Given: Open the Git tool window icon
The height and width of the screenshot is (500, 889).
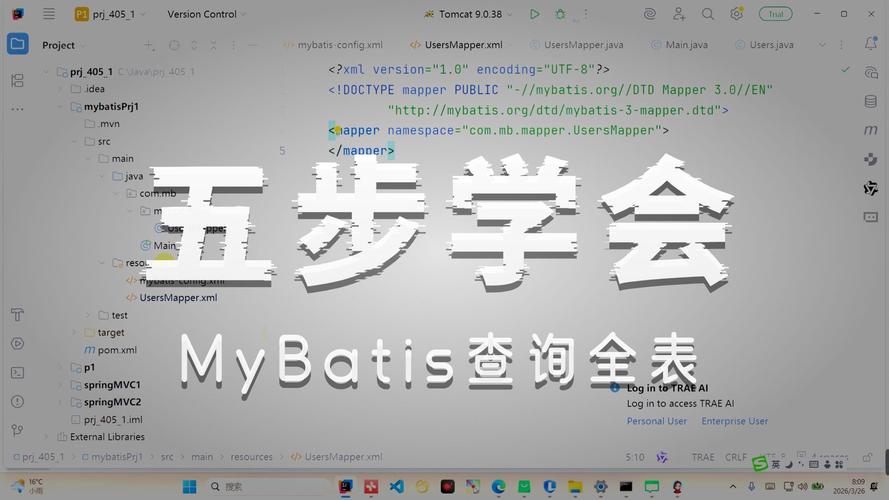Looking at the screenshot, I should tap(18, 430).
